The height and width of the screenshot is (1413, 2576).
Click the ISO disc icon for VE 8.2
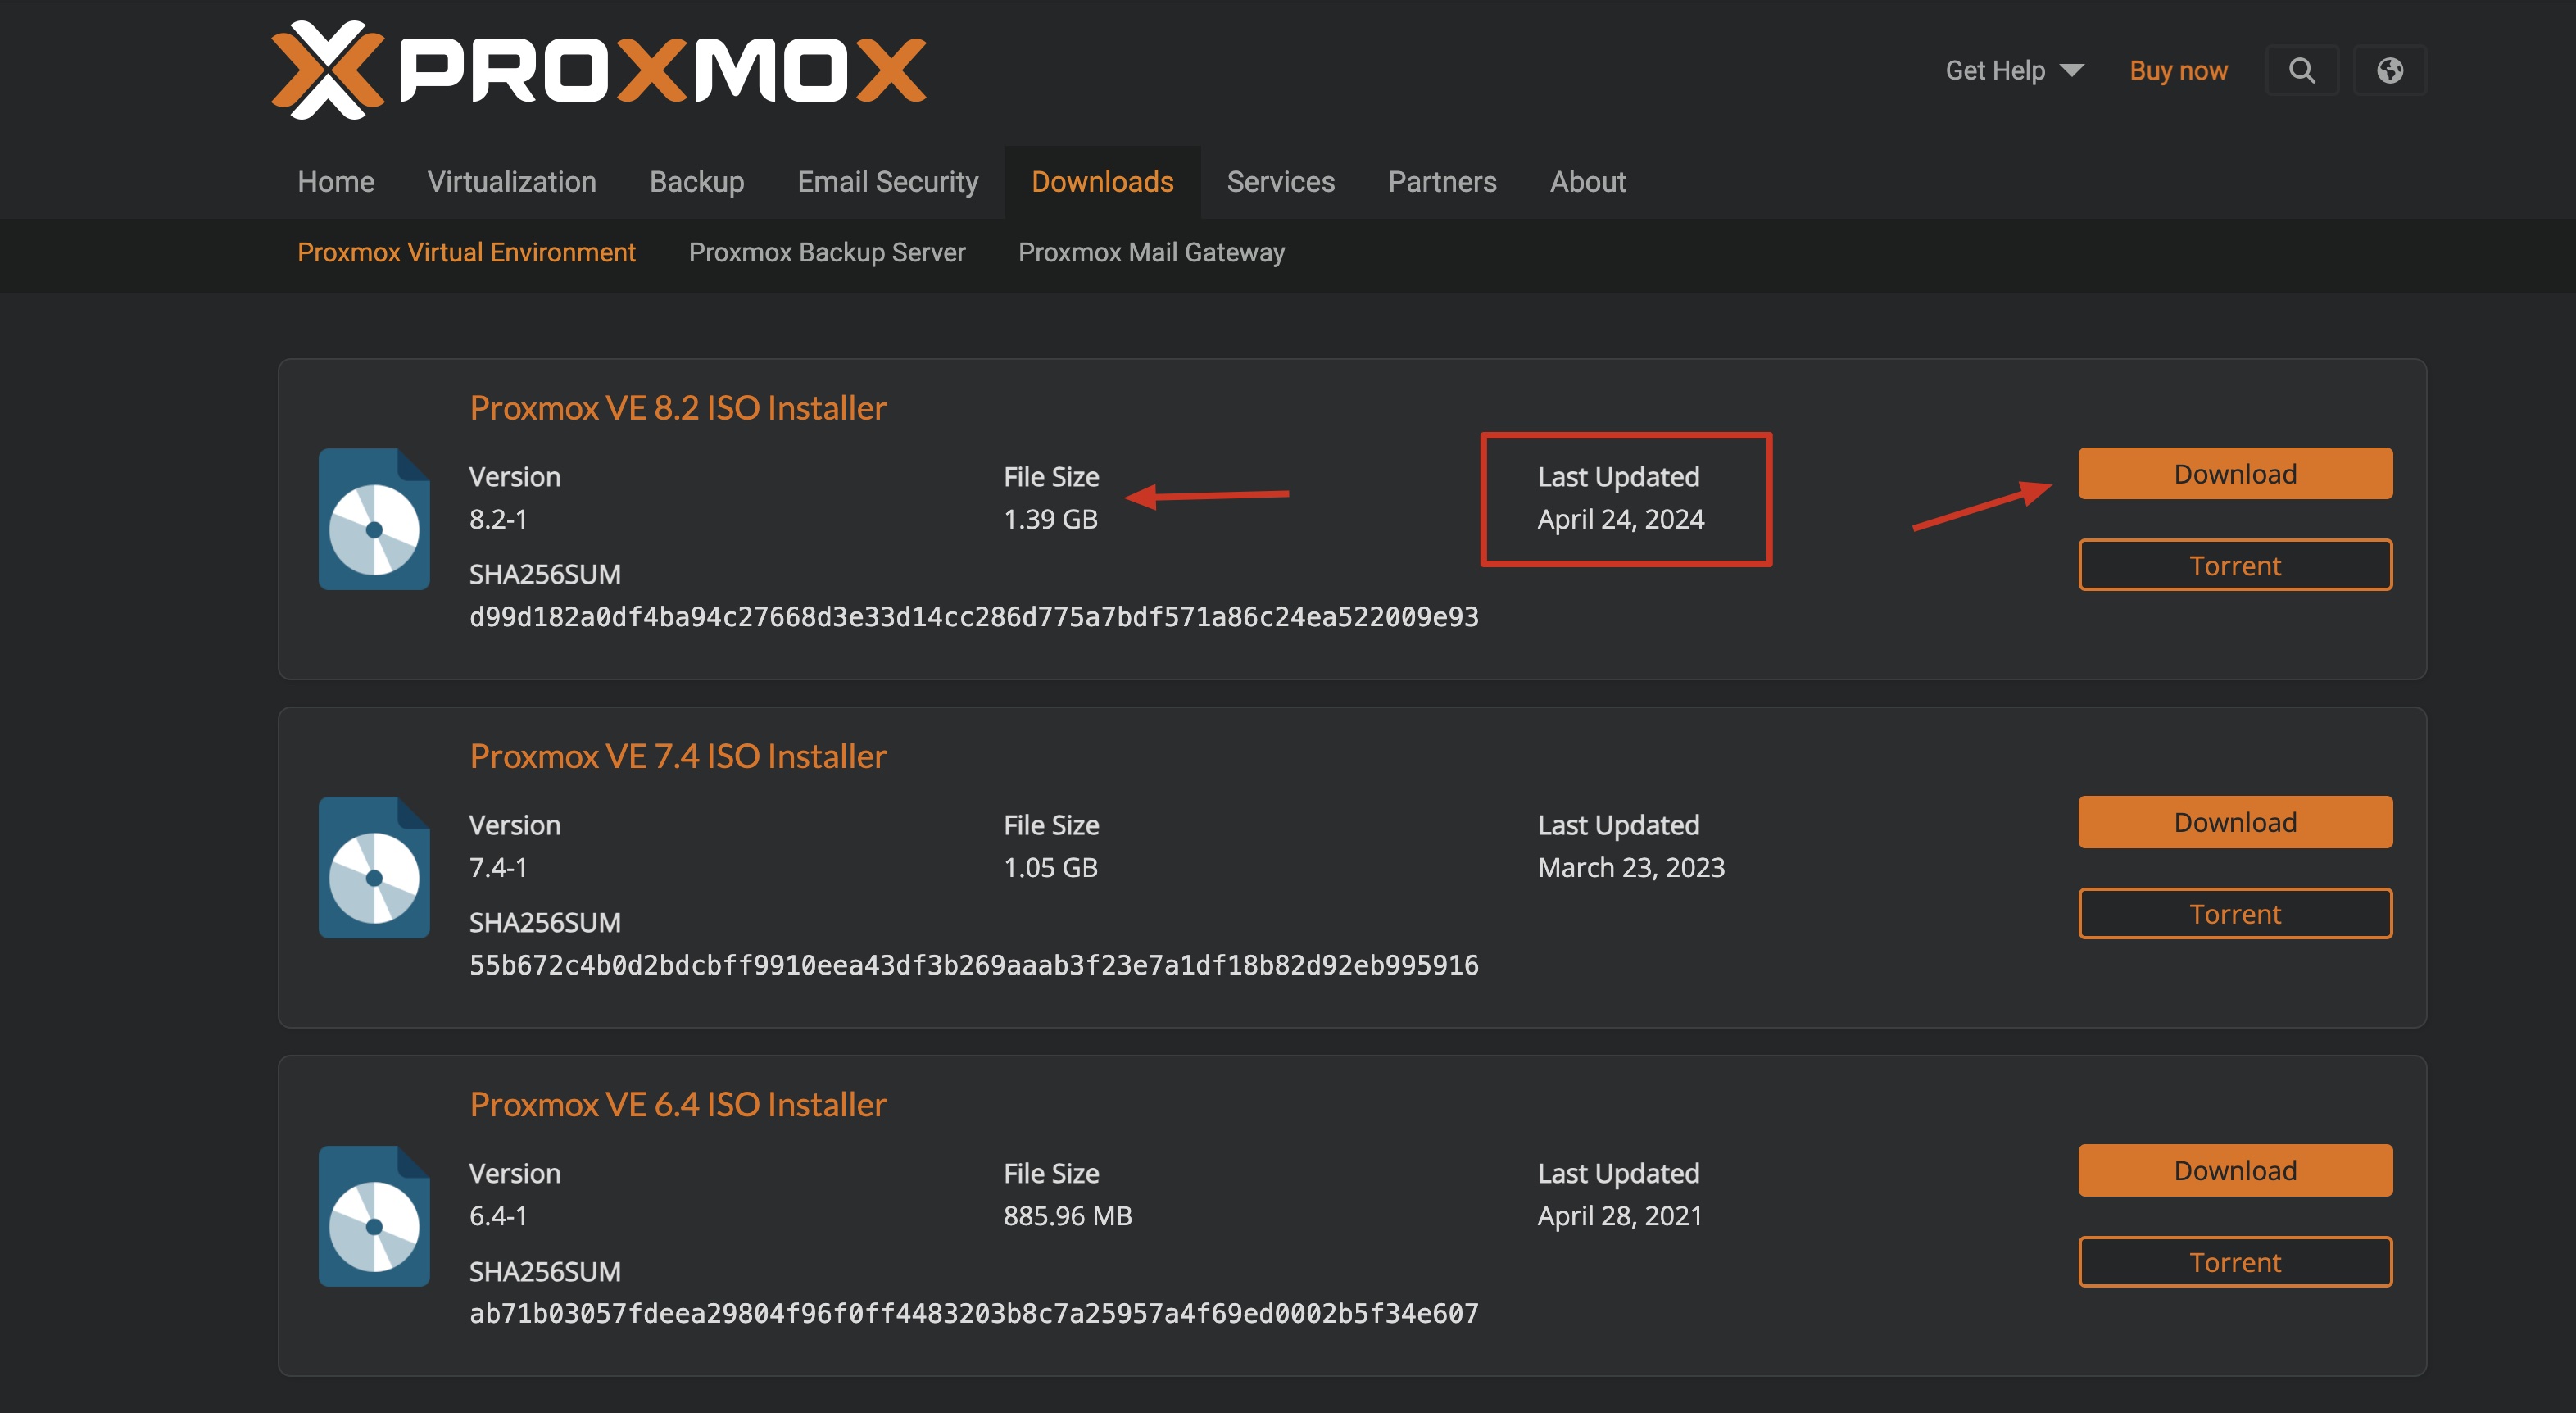click(x=374, y=519)
